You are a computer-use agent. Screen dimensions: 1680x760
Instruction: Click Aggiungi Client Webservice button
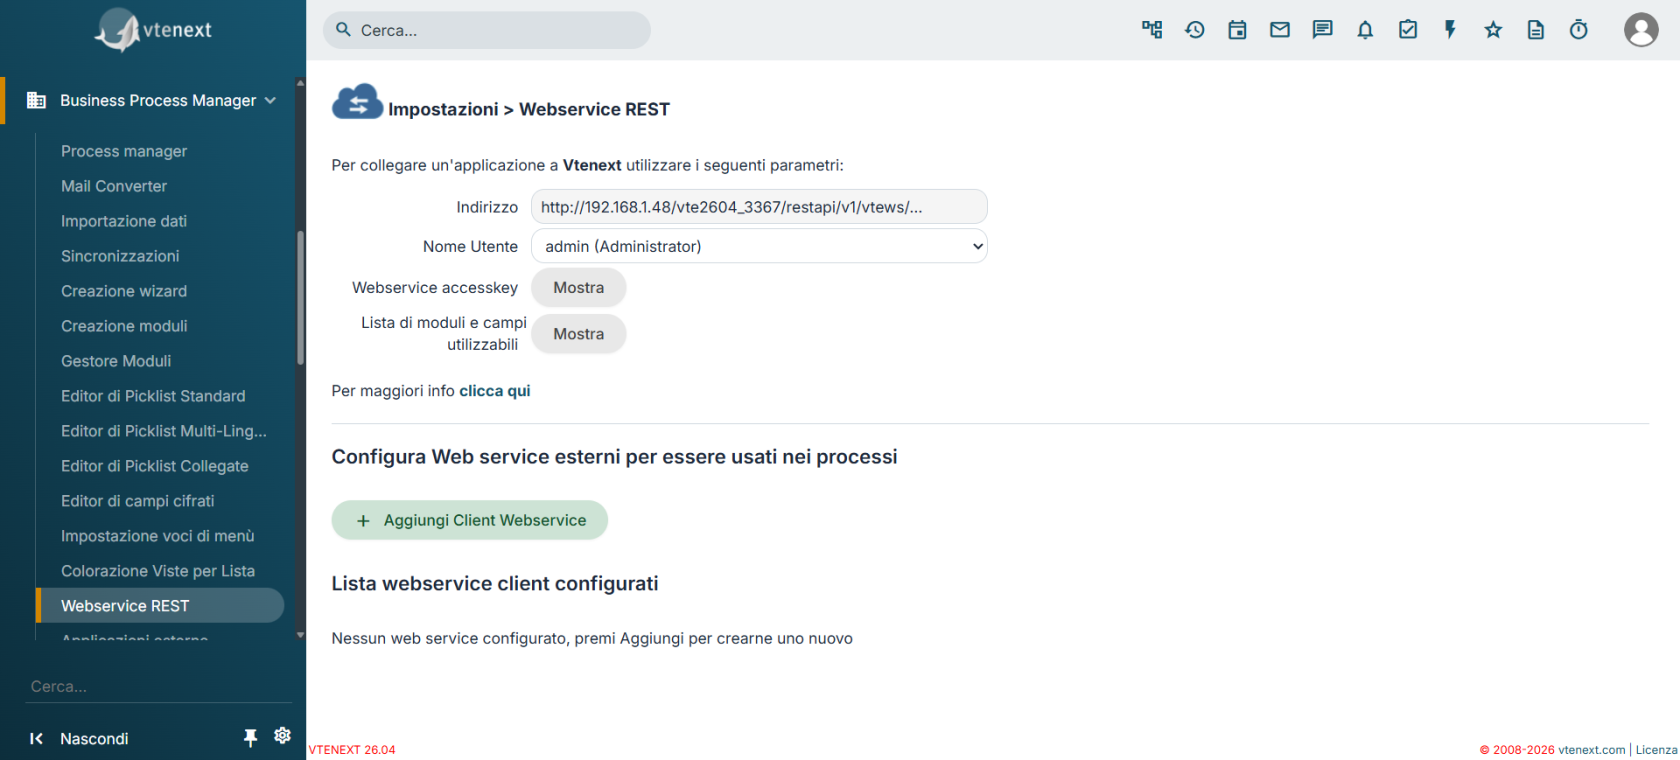pyautogui.click(x=470, y=520)
